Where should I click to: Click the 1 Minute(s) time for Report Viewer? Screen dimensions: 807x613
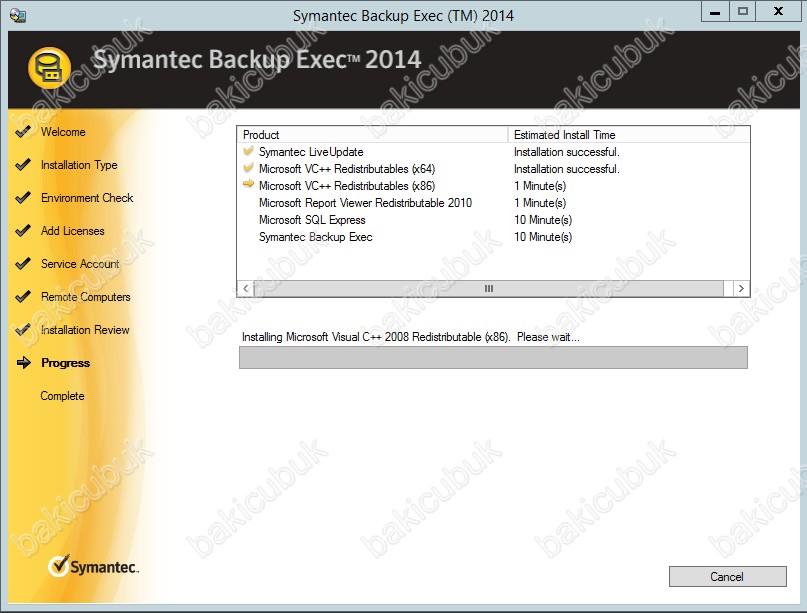540,203
